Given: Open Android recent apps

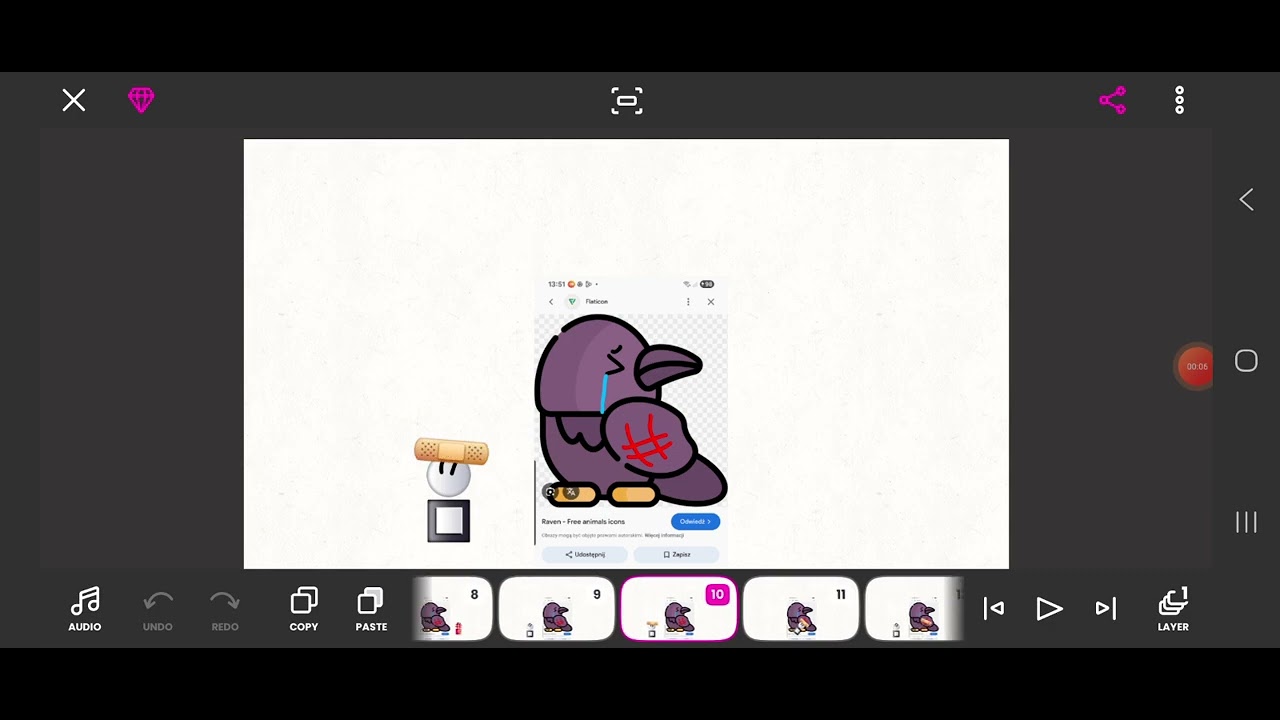Looking at the screenshot, I should (x=1246, y=522).
